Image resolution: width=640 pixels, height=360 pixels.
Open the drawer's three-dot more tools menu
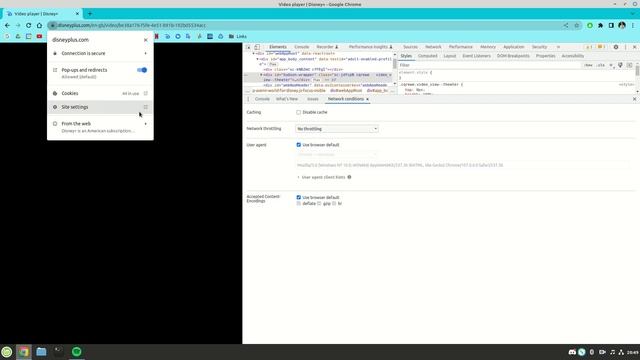[248, 99]
